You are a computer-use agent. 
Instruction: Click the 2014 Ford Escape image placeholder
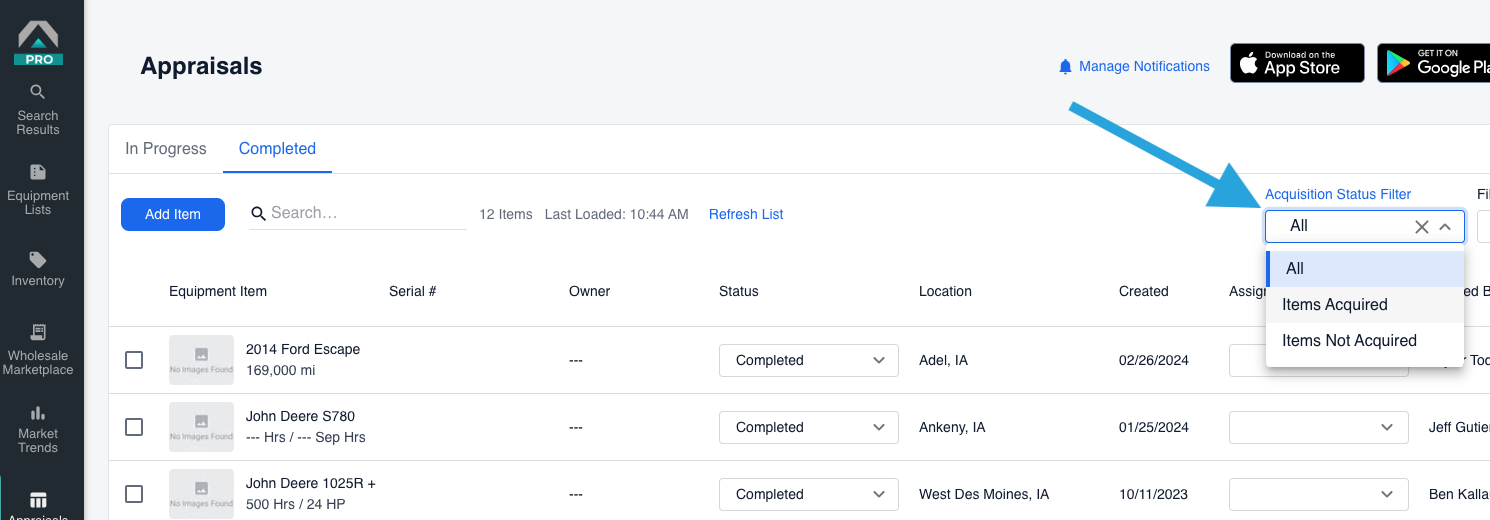tap(201, 360)
